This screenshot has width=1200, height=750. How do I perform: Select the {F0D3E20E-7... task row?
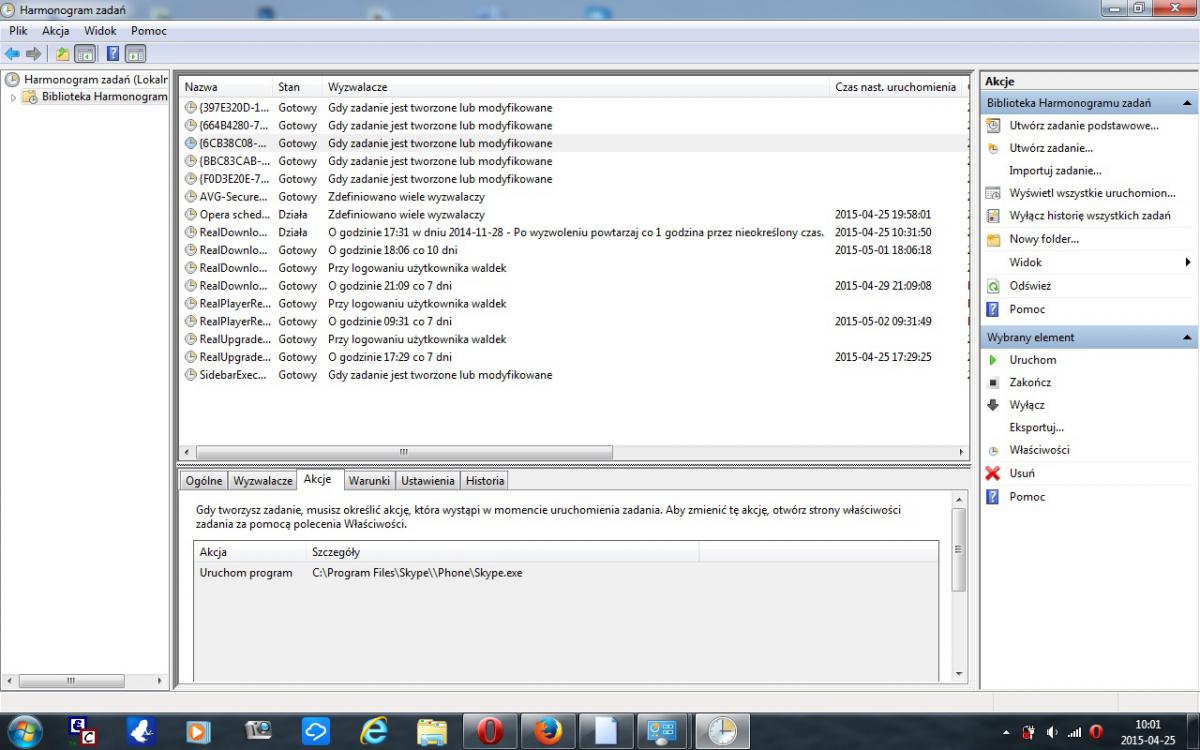click(573, 179)
